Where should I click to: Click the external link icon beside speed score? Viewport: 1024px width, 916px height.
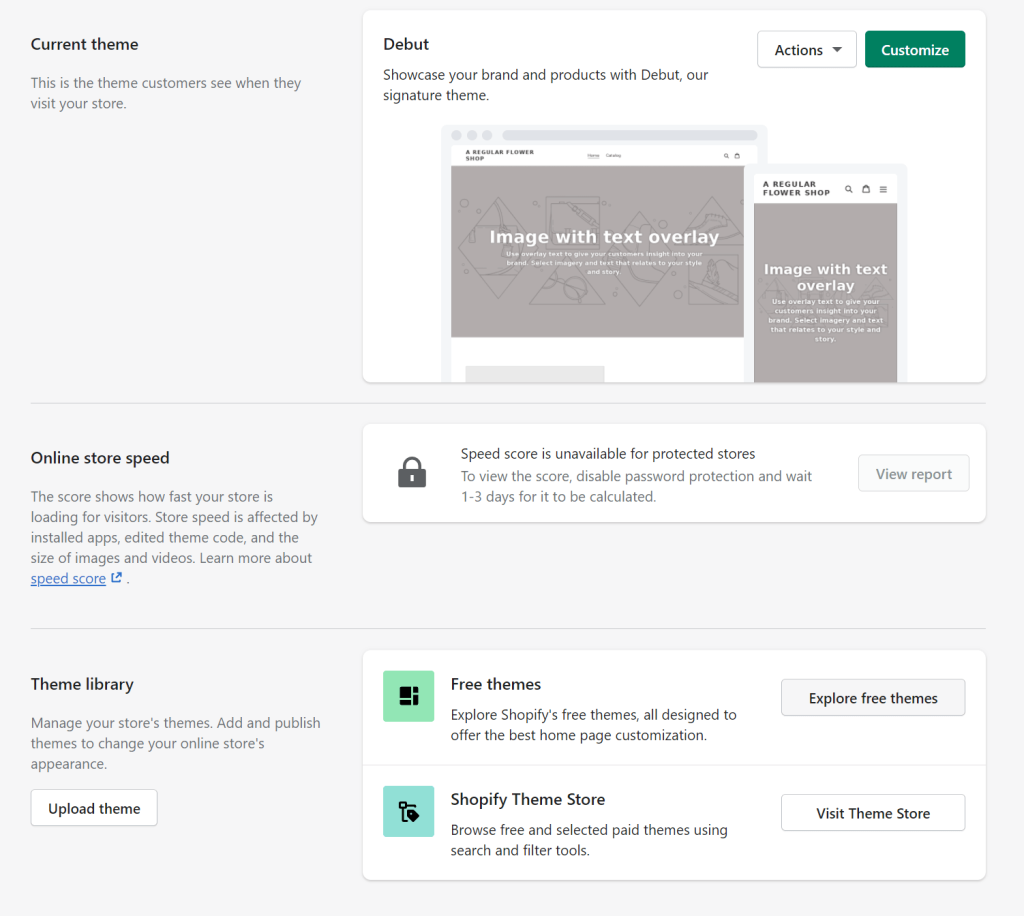click(116, 578)
